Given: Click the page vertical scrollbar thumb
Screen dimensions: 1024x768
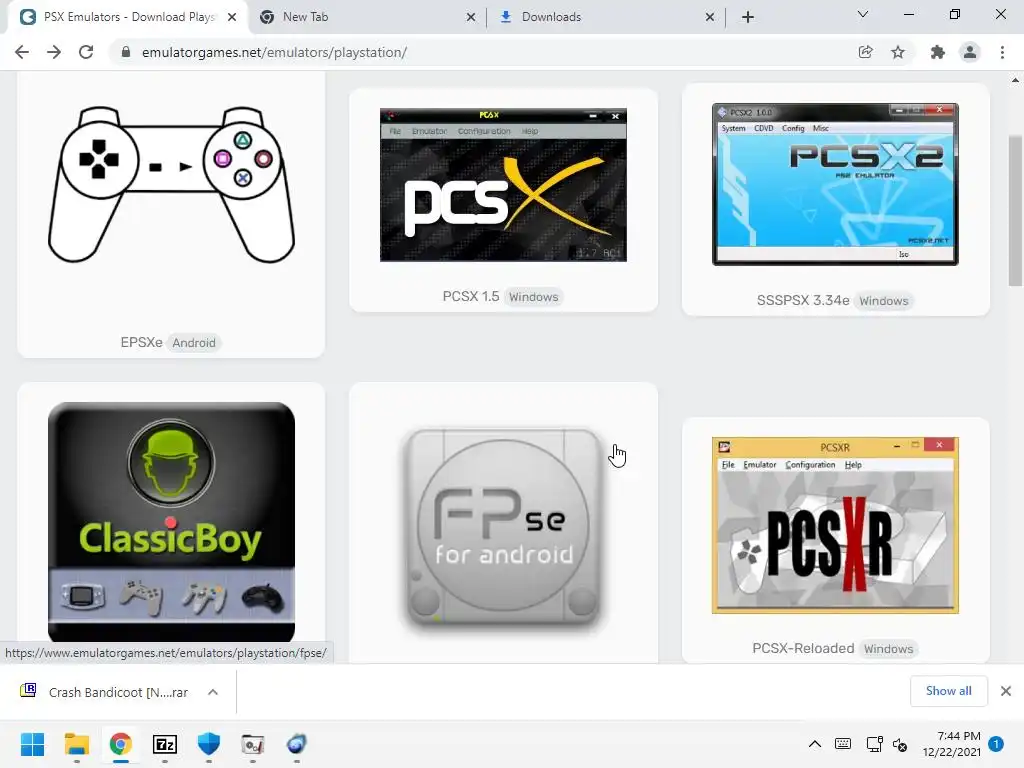Looking at the screenshot, I should 1015,210.
